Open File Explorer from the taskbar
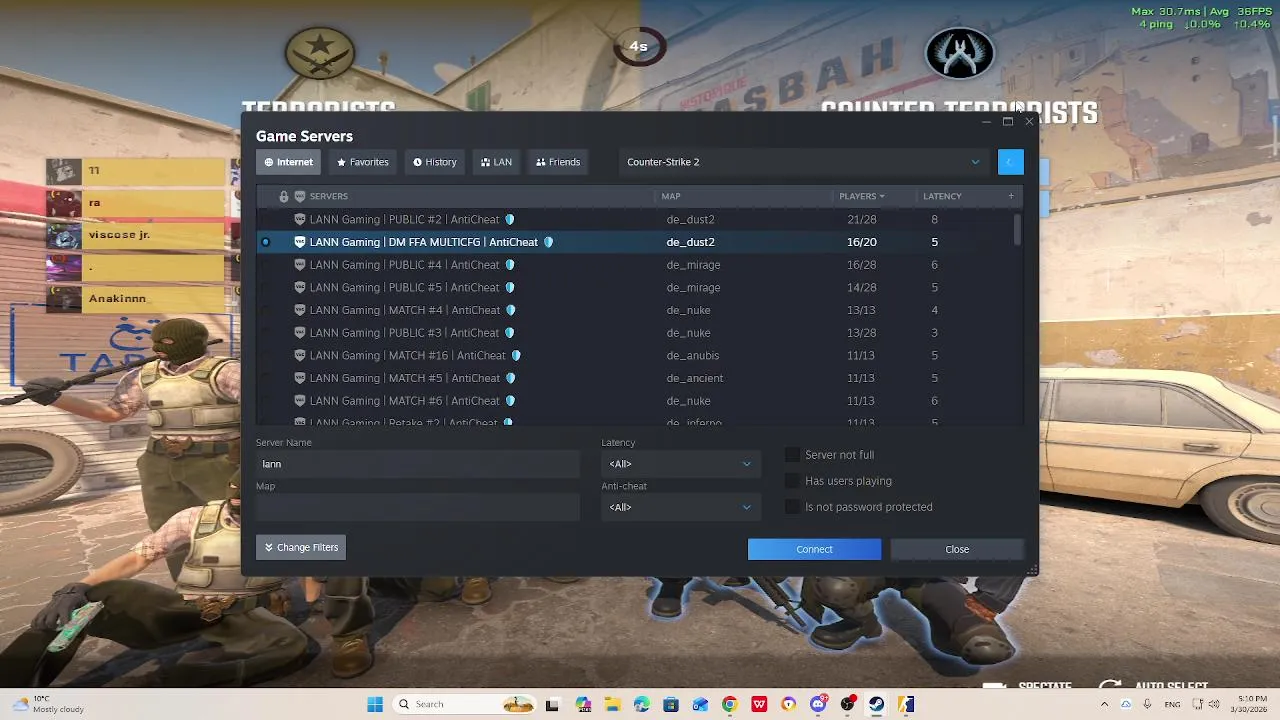Viewport: 1280px width, 720px height. click(612, 704)
